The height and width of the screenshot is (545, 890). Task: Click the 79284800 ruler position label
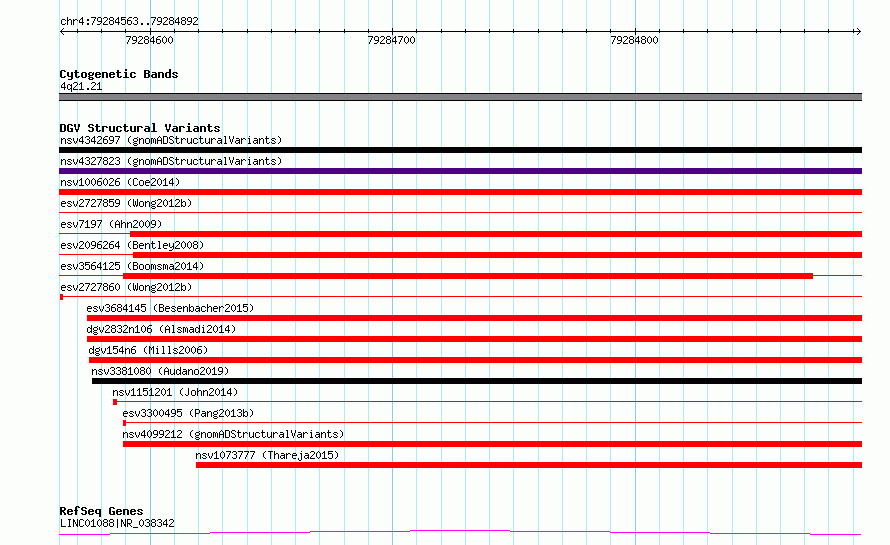(635, 40)
